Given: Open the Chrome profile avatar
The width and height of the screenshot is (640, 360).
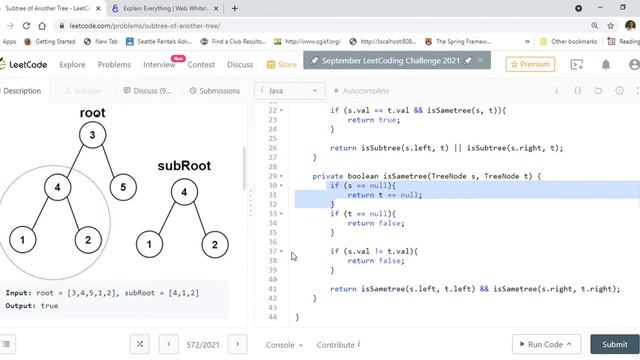Looking at the screenshot, I should pyautogui.click(x=630, y=26).
